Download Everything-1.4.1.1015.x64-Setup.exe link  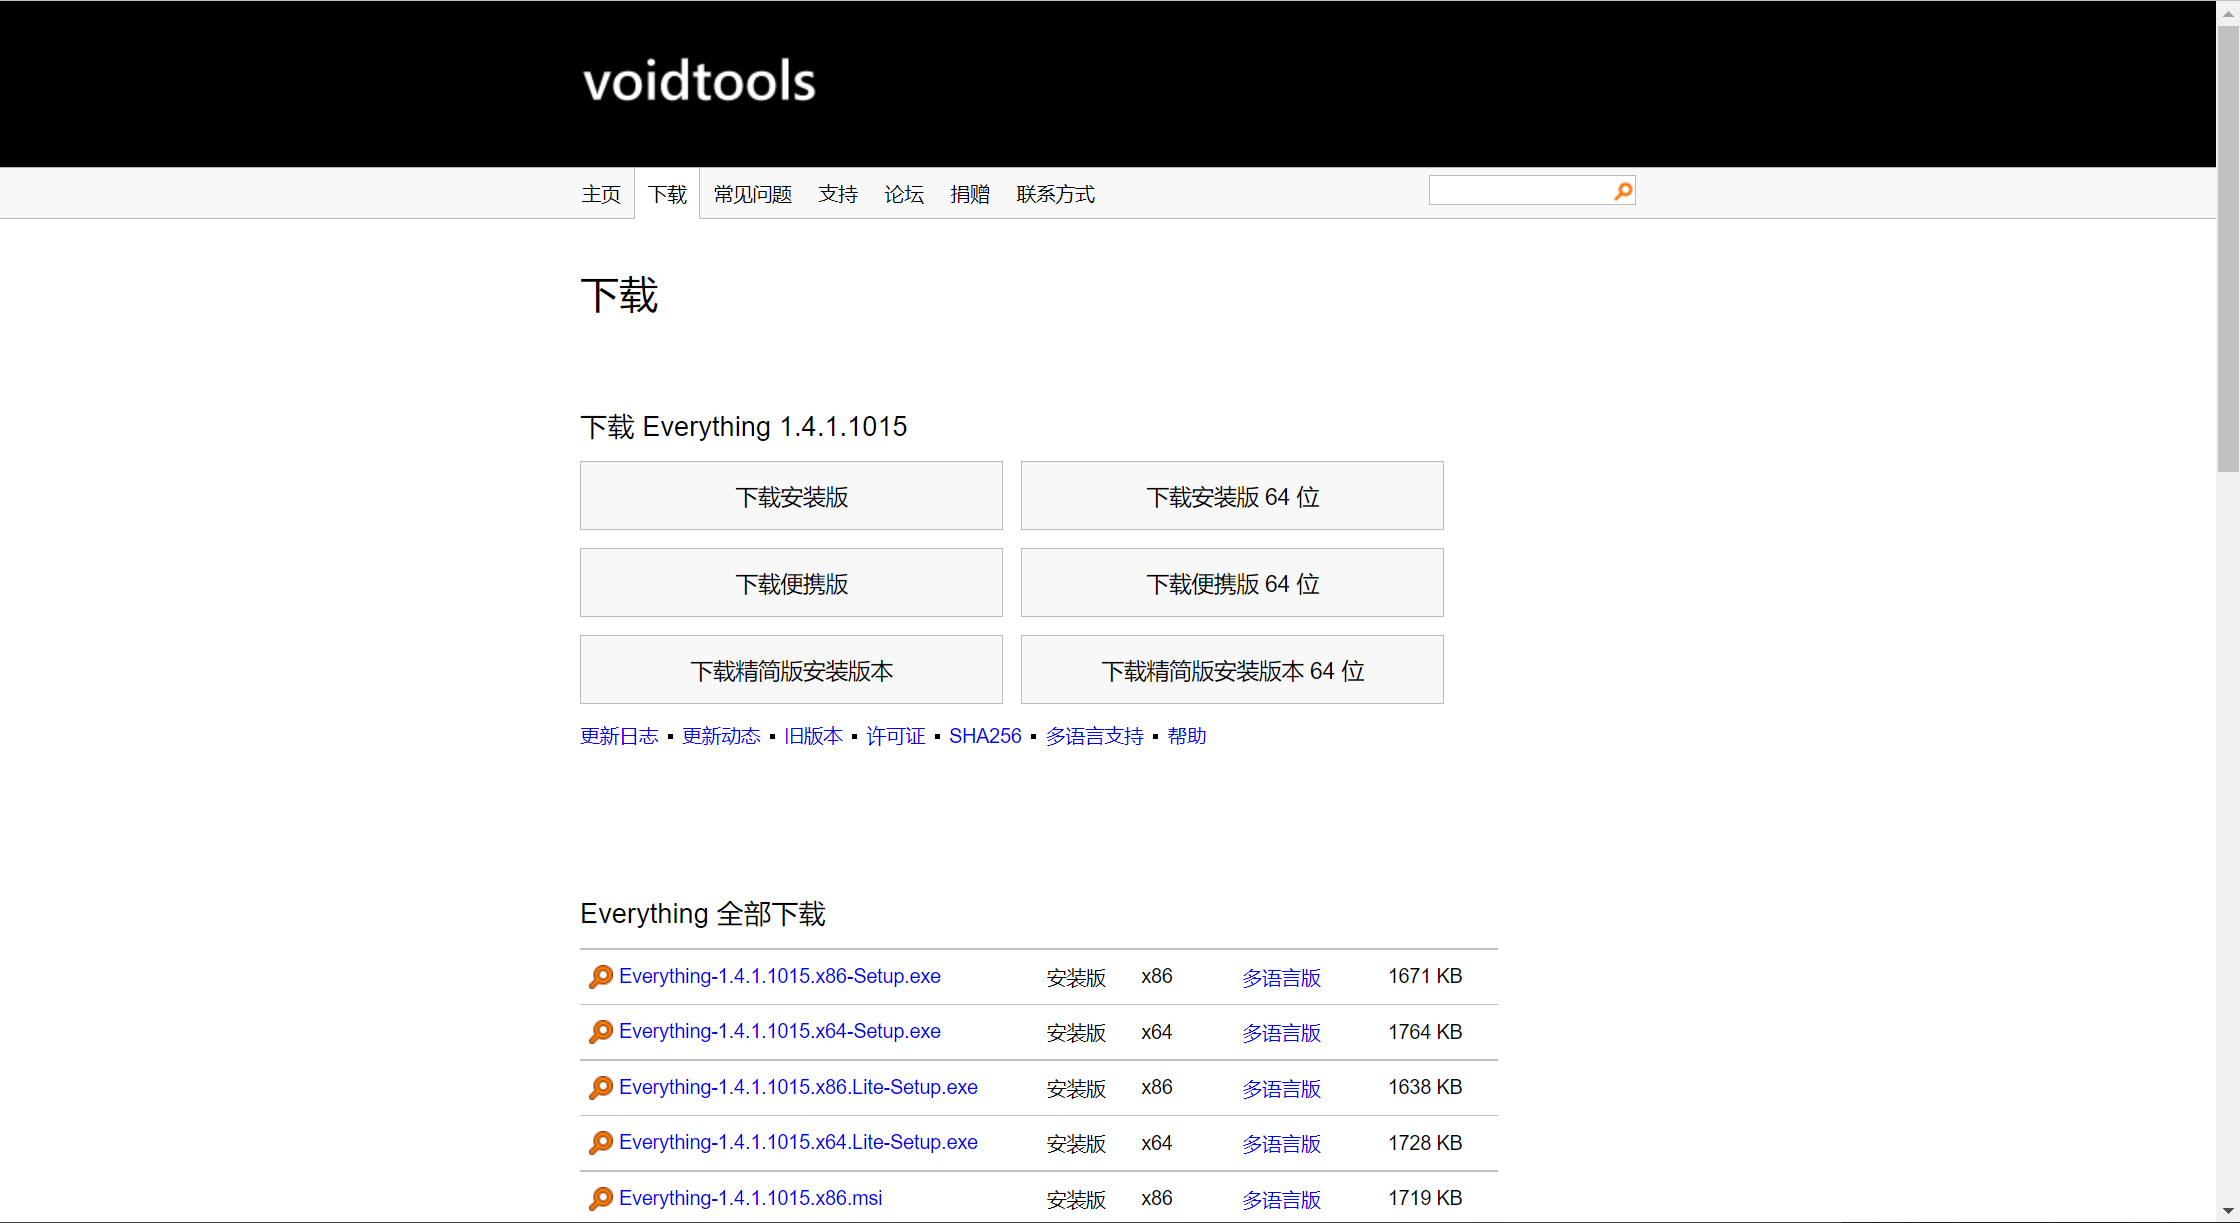780,1031
